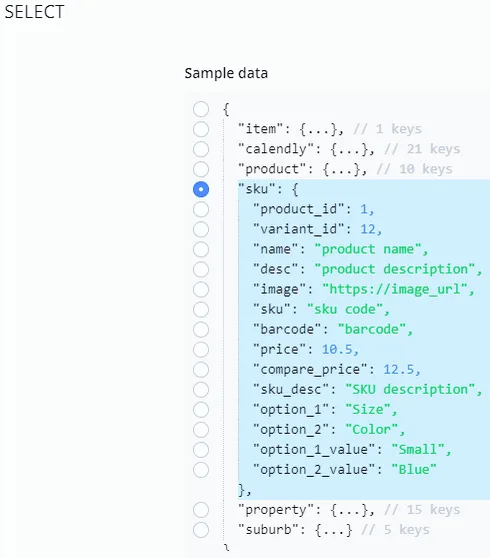Select the "compare_price" radio button

[201, 369]
